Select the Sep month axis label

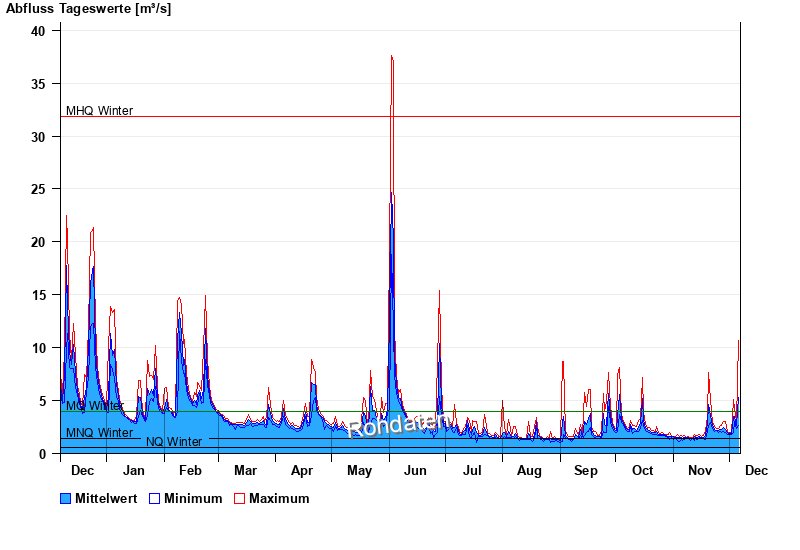click(x=586, y=470)
